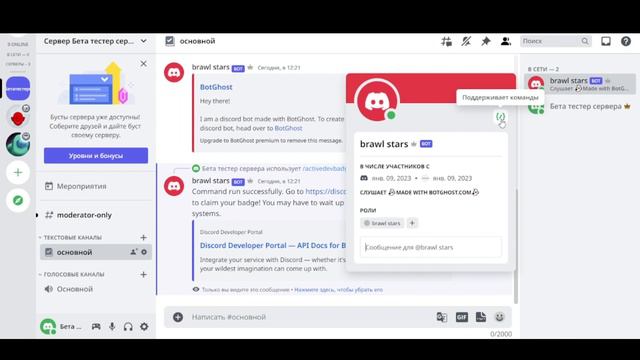Click the supports commands badge icon
This screenshot has height=360, width=640.
click(500, 117)
